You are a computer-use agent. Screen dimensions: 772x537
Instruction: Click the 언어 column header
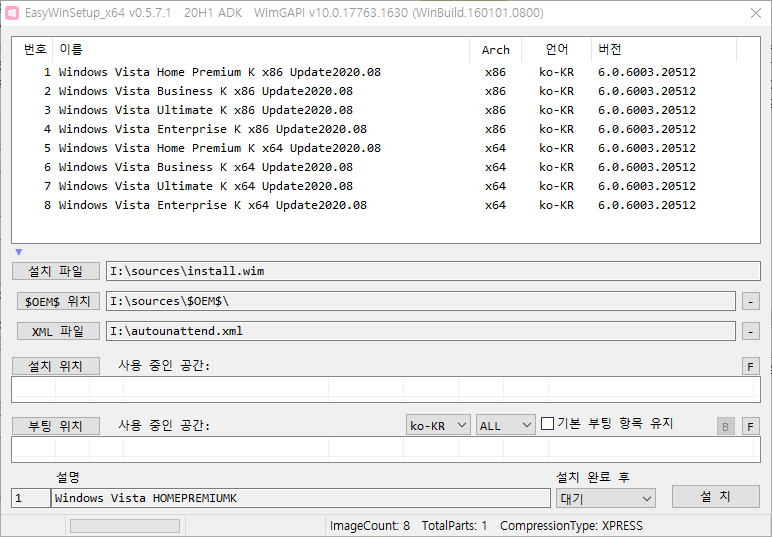pyautogui.click(x=556, y=49)
